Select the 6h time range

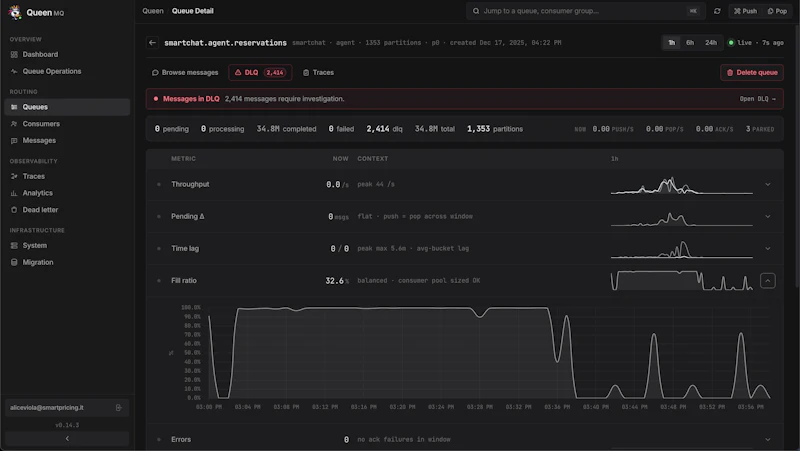(x=690, y=43)
